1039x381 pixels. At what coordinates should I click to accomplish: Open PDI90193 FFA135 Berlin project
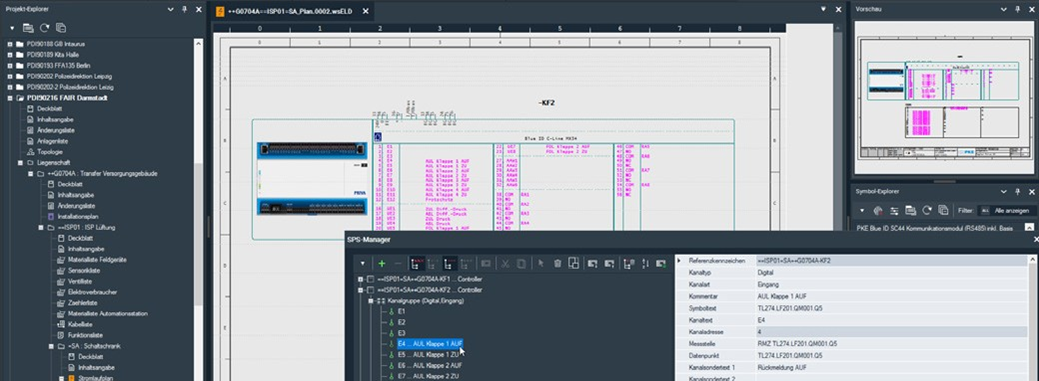58,66
